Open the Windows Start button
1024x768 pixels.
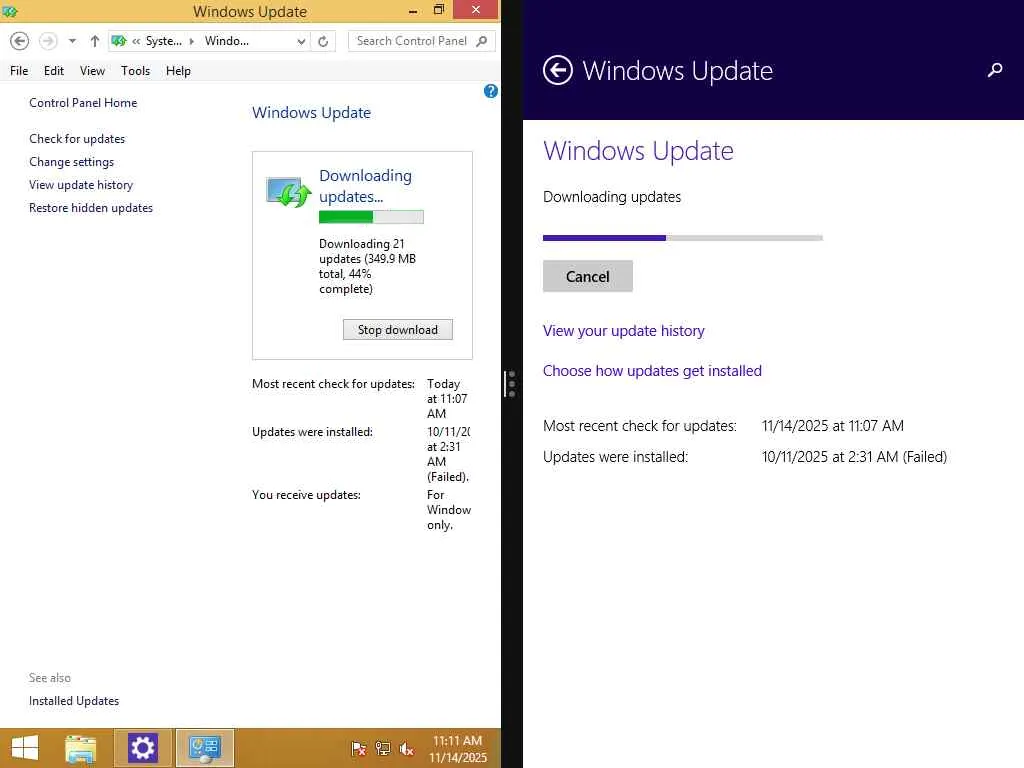pos(25,748)
